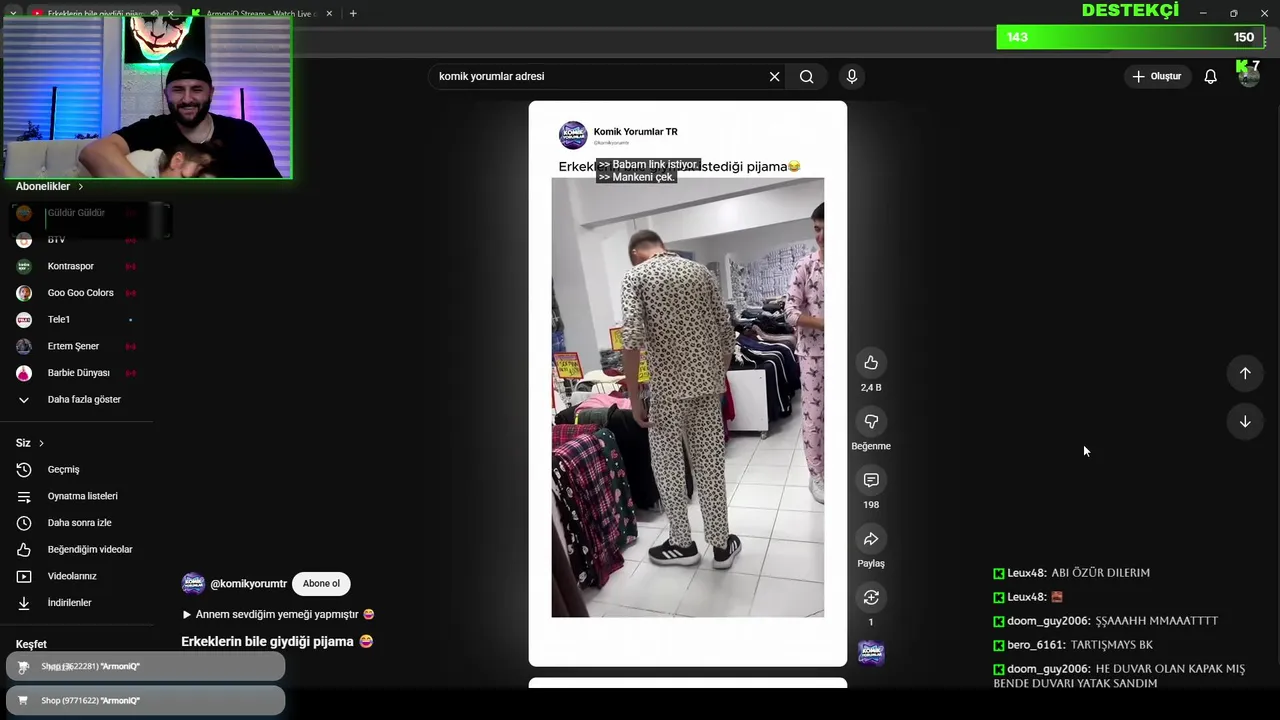Click the green DESTEKÇİ goal progress bar

coord(1130,37)
